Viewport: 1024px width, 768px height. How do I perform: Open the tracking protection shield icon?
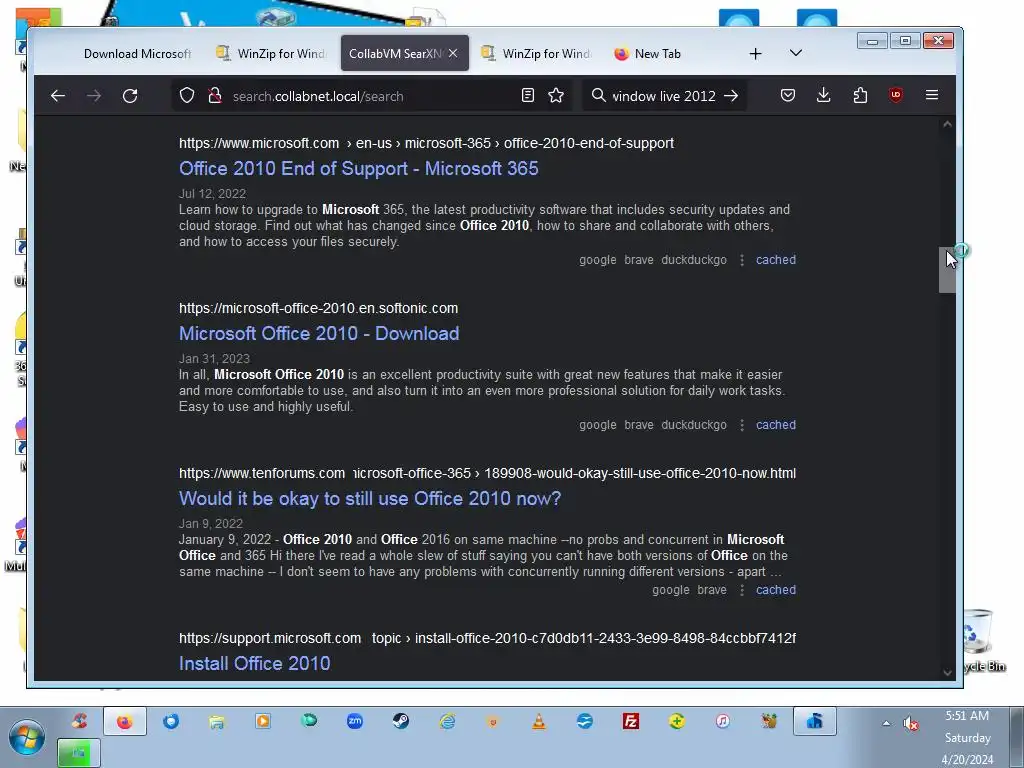coord(187,95)
